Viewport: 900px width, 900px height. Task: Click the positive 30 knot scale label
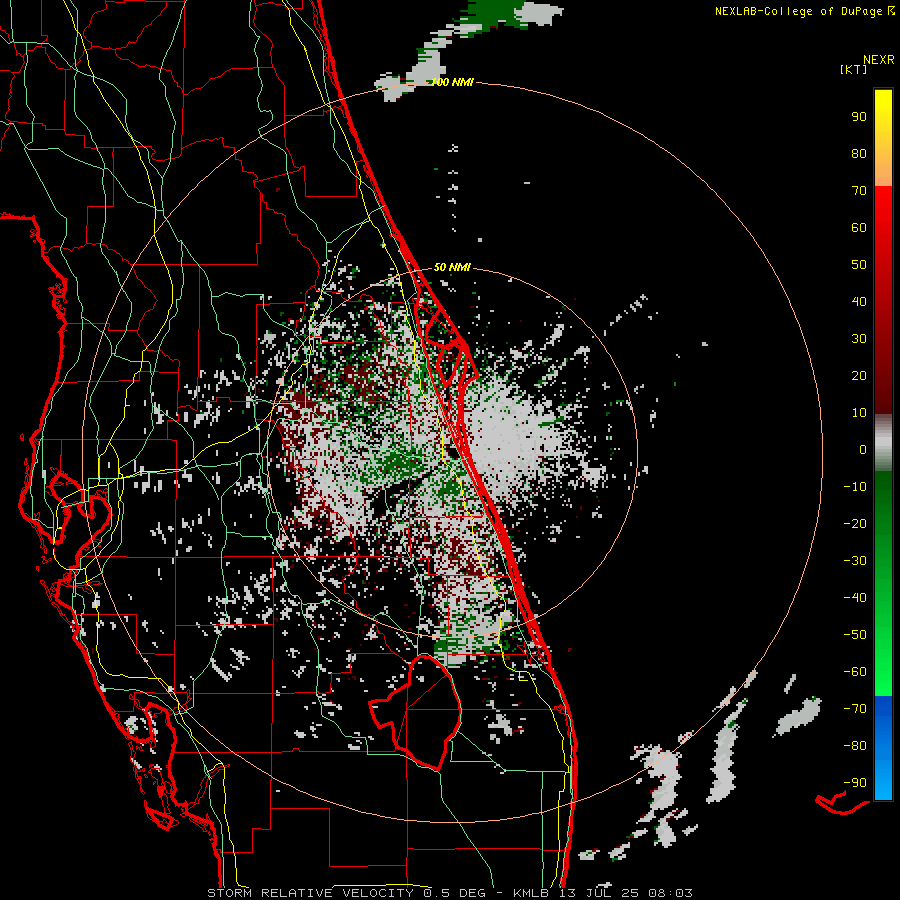pyautogui.click(x=859, y=339)
